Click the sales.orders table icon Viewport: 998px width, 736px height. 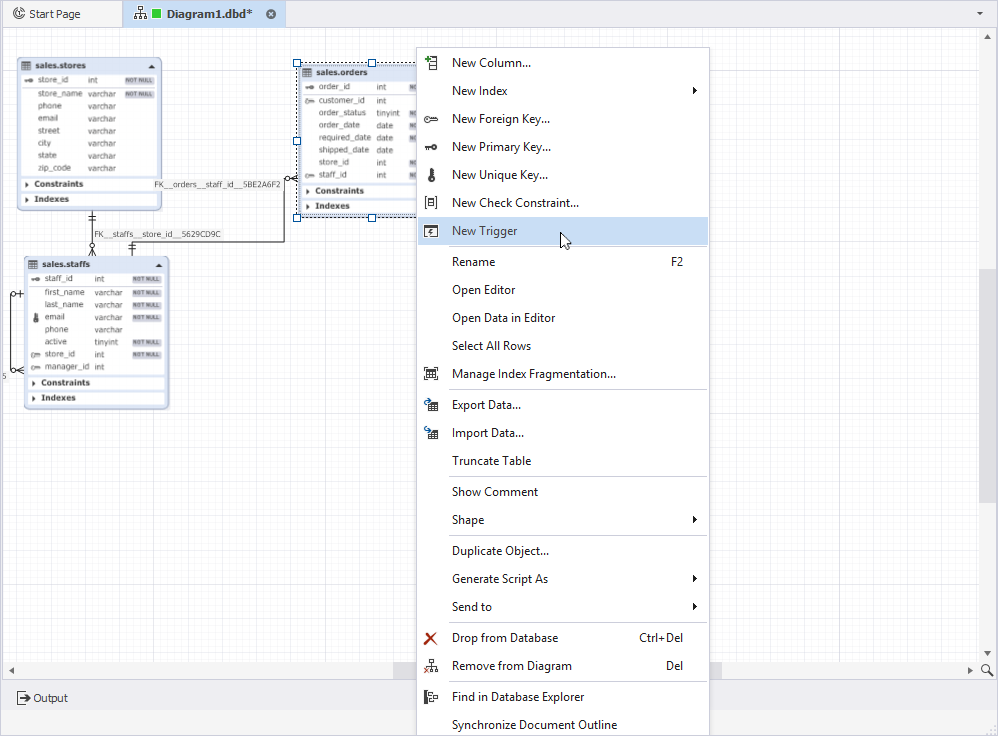coord(307,72)
